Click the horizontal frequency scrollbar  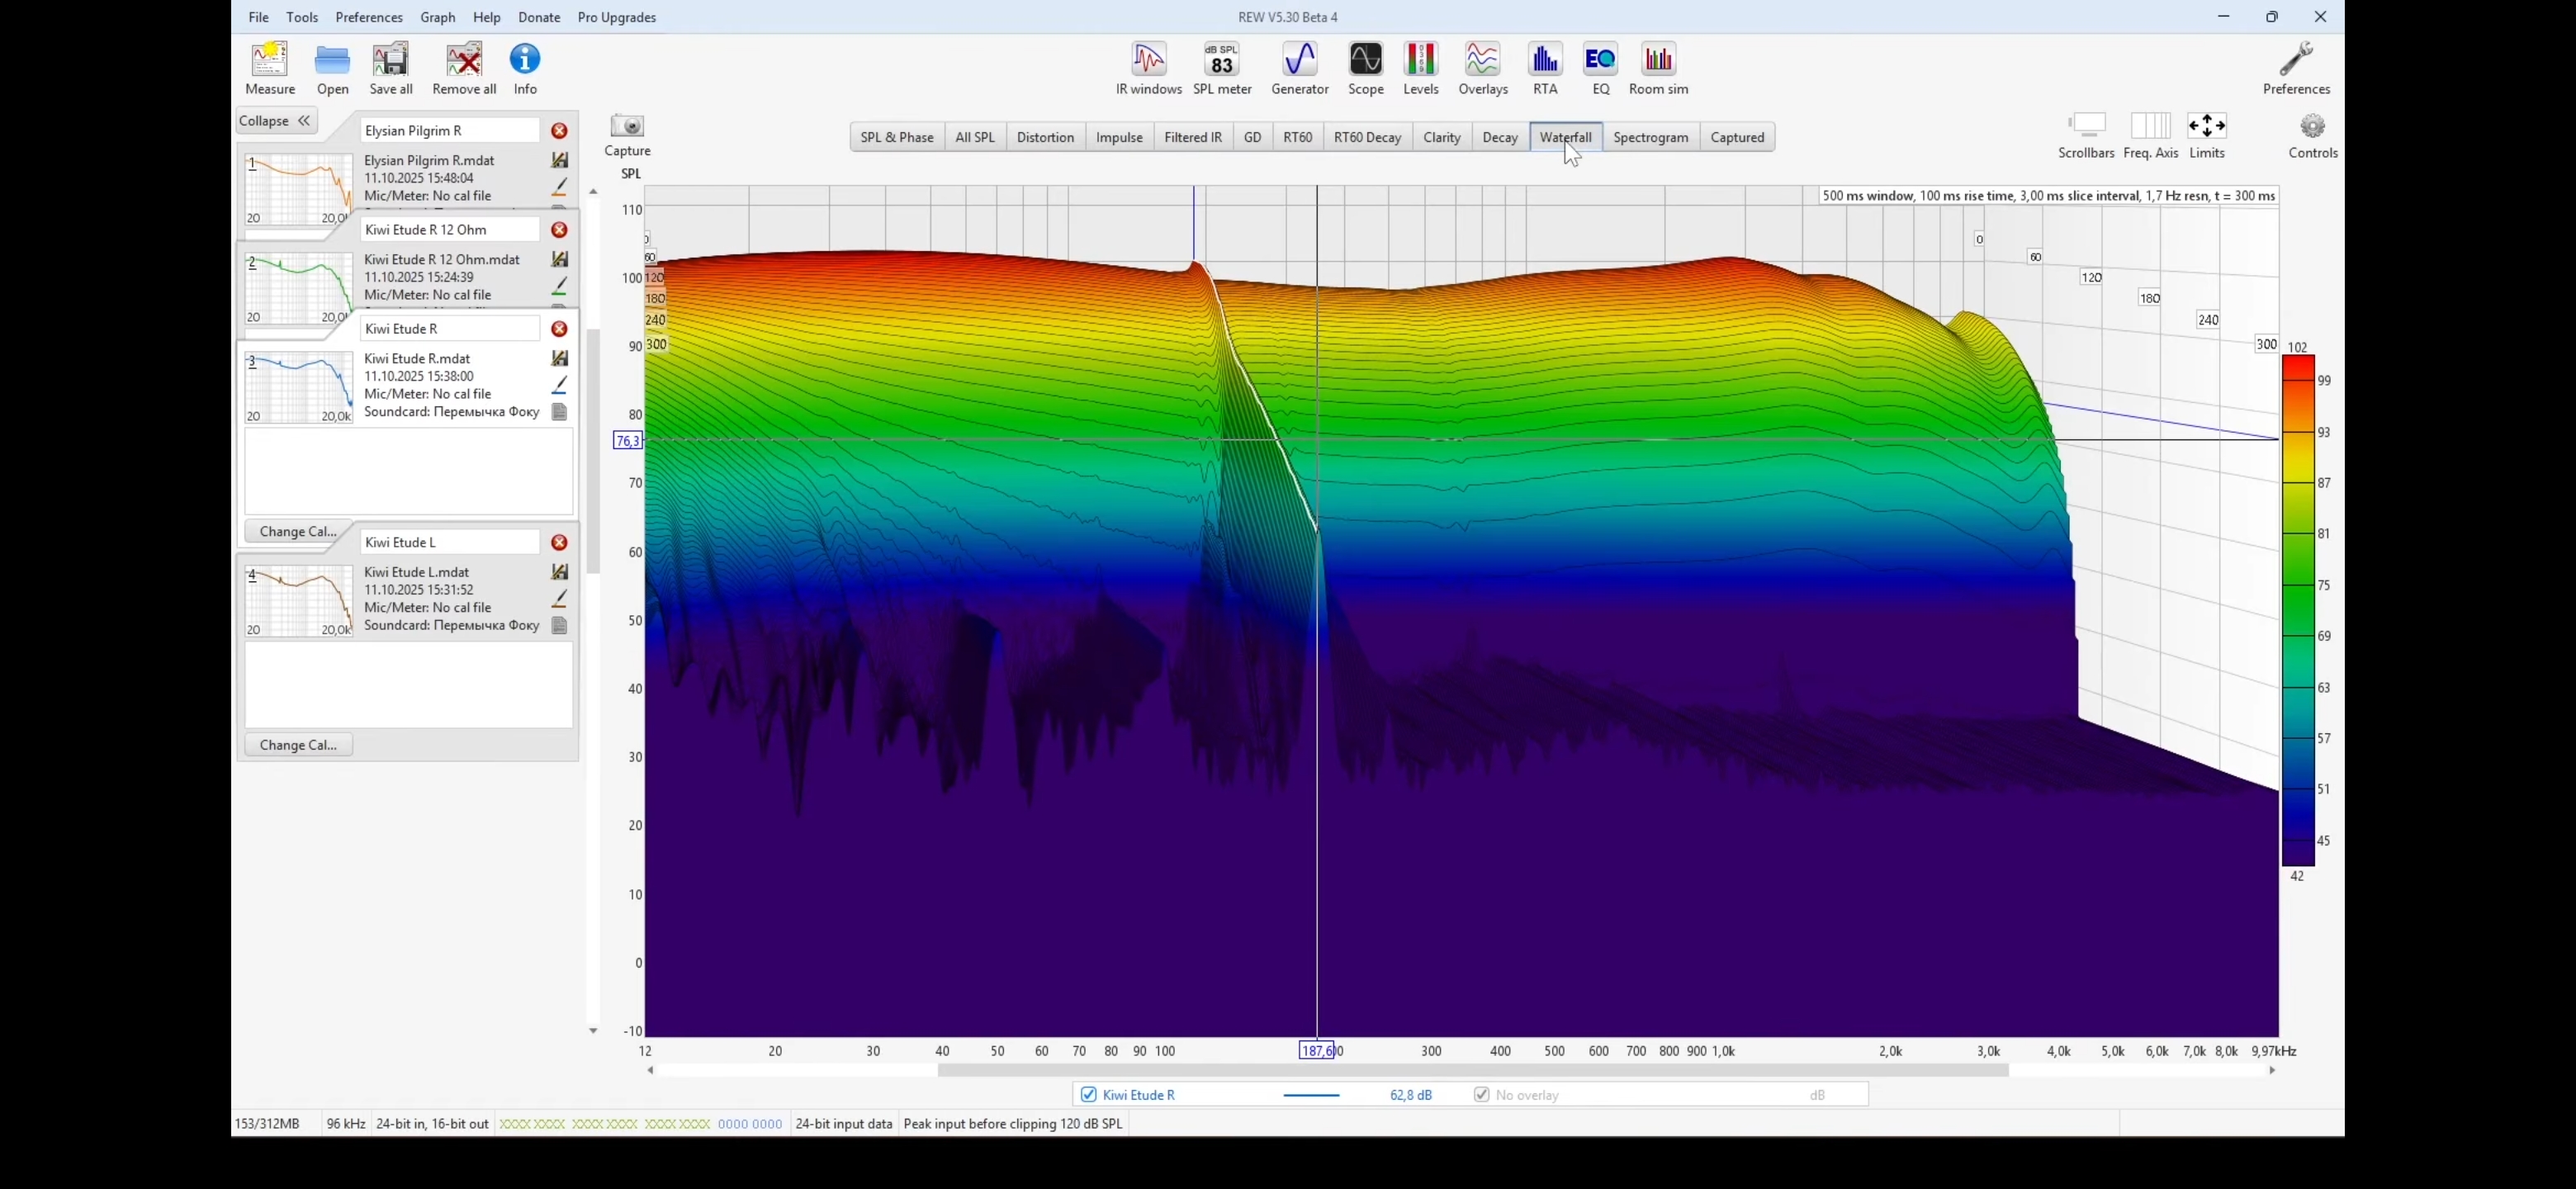tap(1472, 1070)
